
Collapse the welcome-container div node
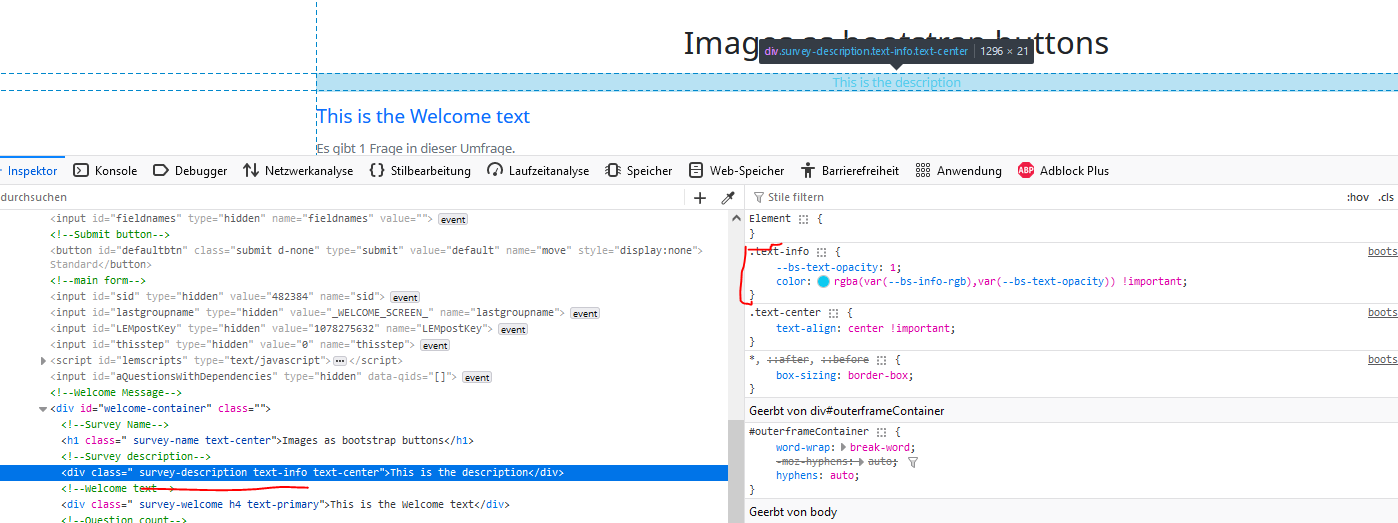pos(42,409)
